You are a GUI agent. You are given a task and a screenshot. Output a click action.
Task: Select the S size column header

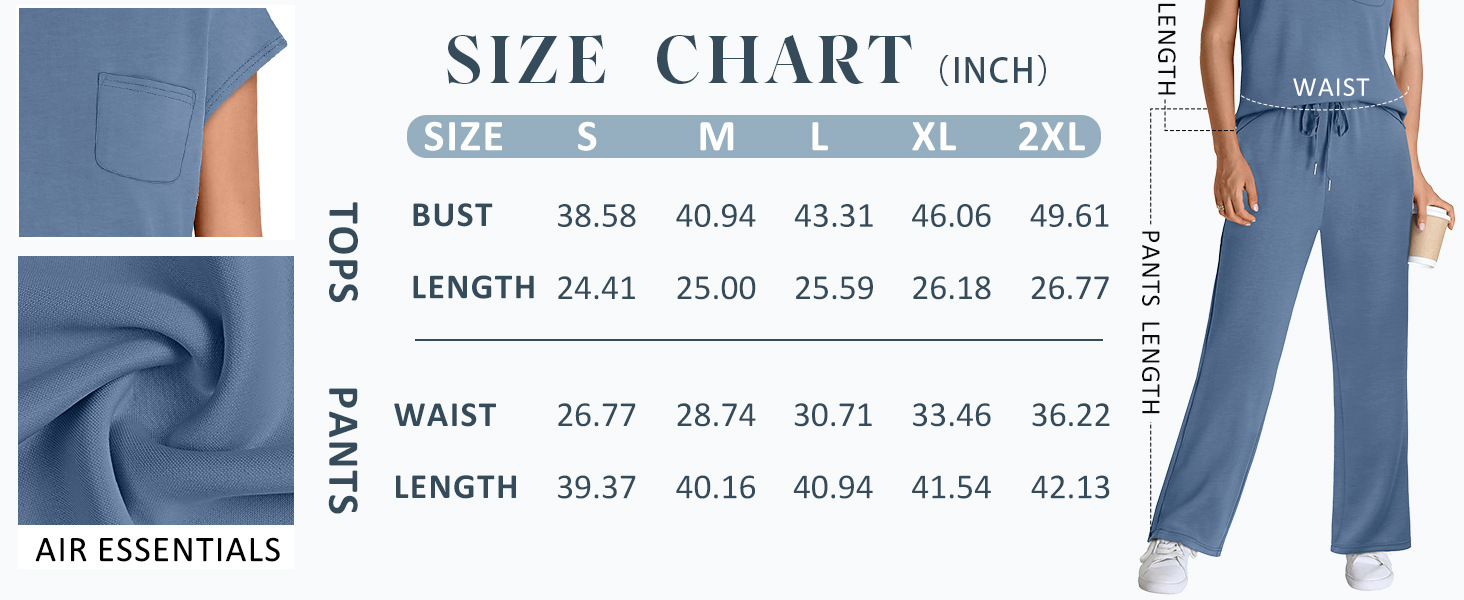click(x=587, y=137)
